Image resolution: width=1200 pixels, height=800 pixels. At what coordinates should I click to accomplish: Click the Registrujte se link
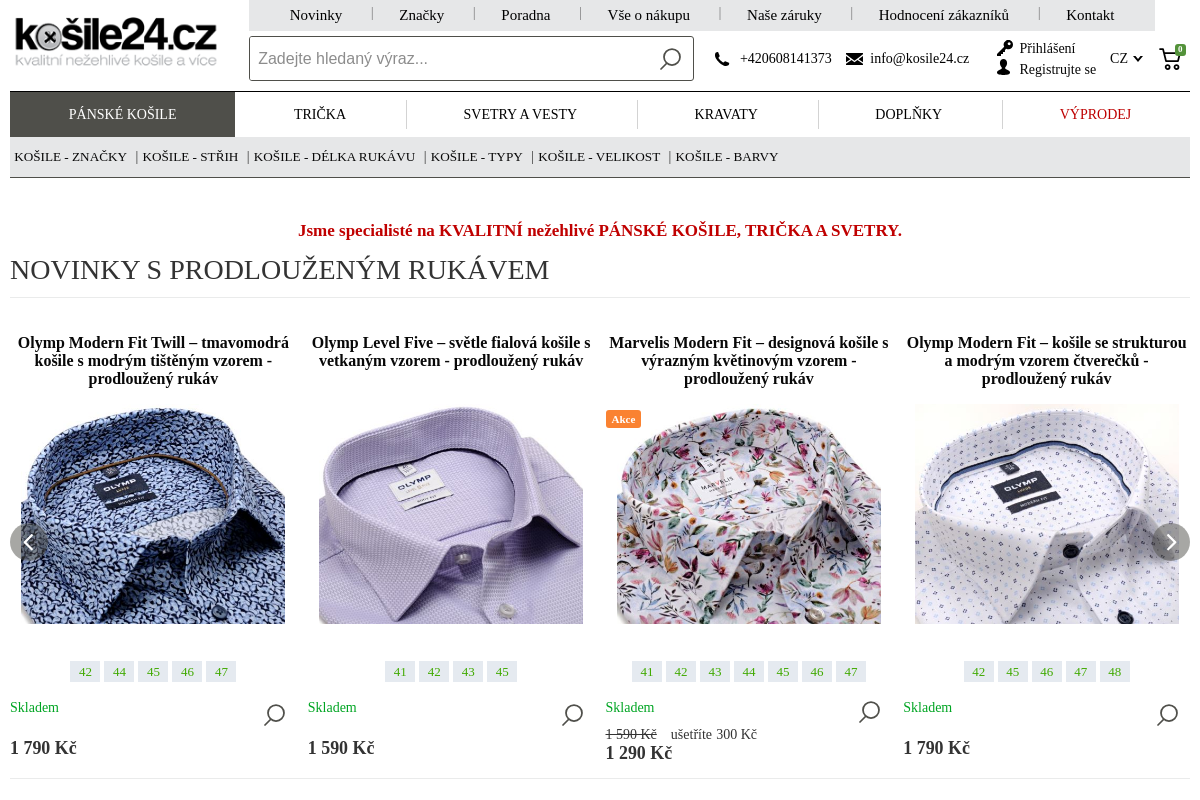click(x=1057, y=70)
